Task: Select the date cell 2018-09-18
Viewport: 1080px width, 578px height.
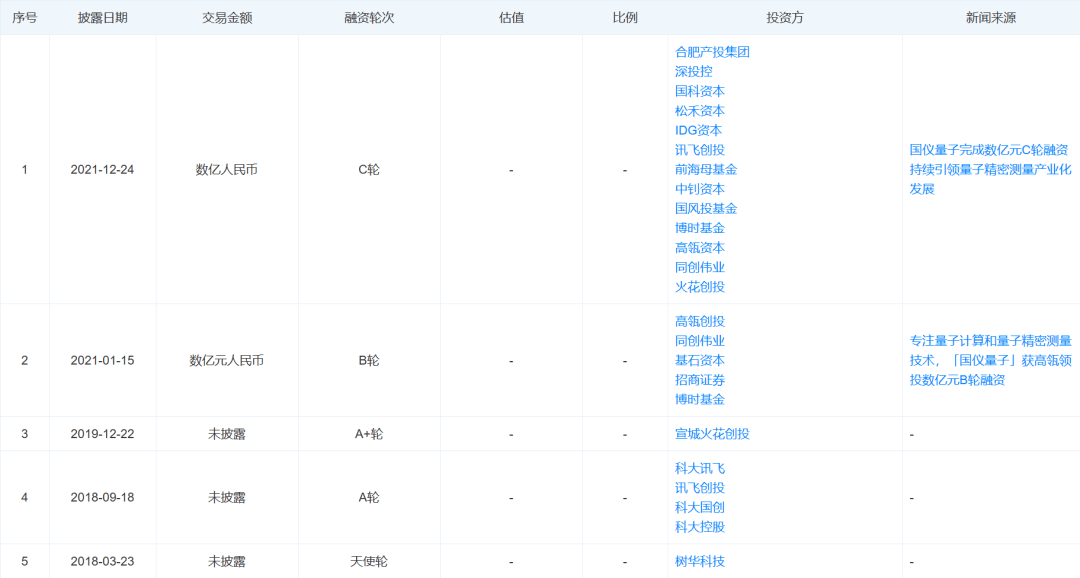Action: (102, 497)
